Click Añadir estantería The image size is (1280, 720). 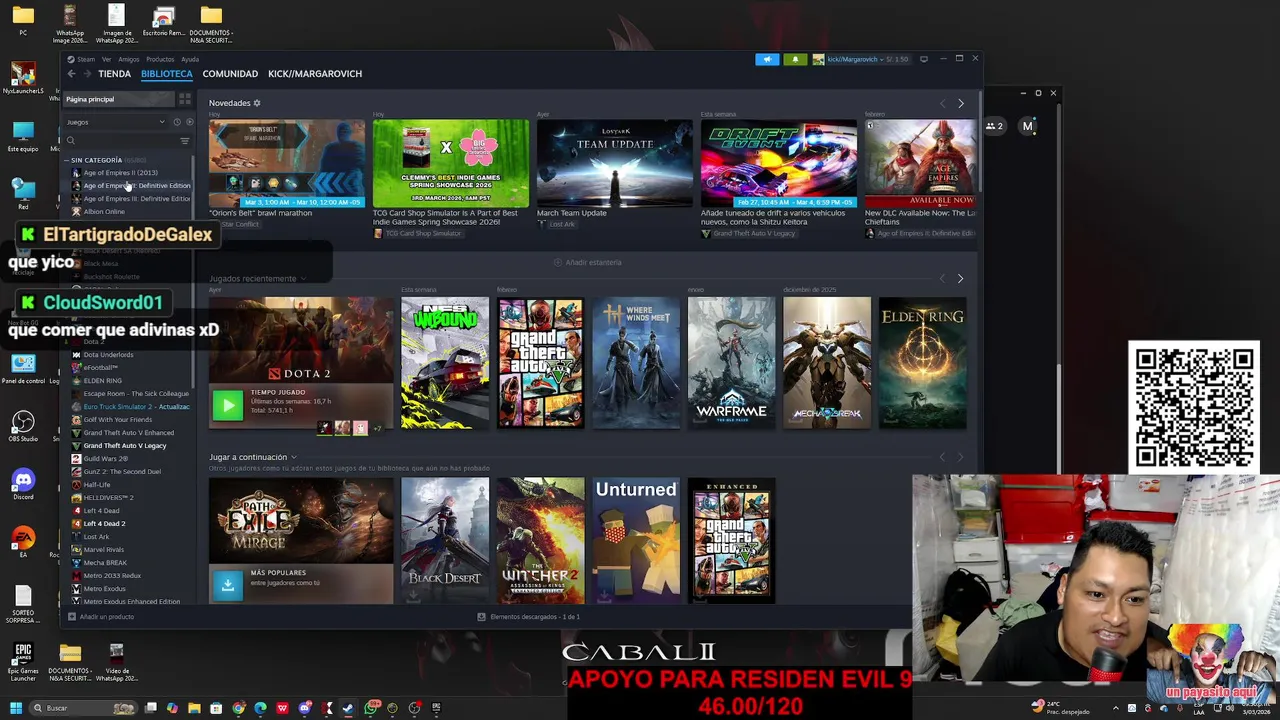588,262
